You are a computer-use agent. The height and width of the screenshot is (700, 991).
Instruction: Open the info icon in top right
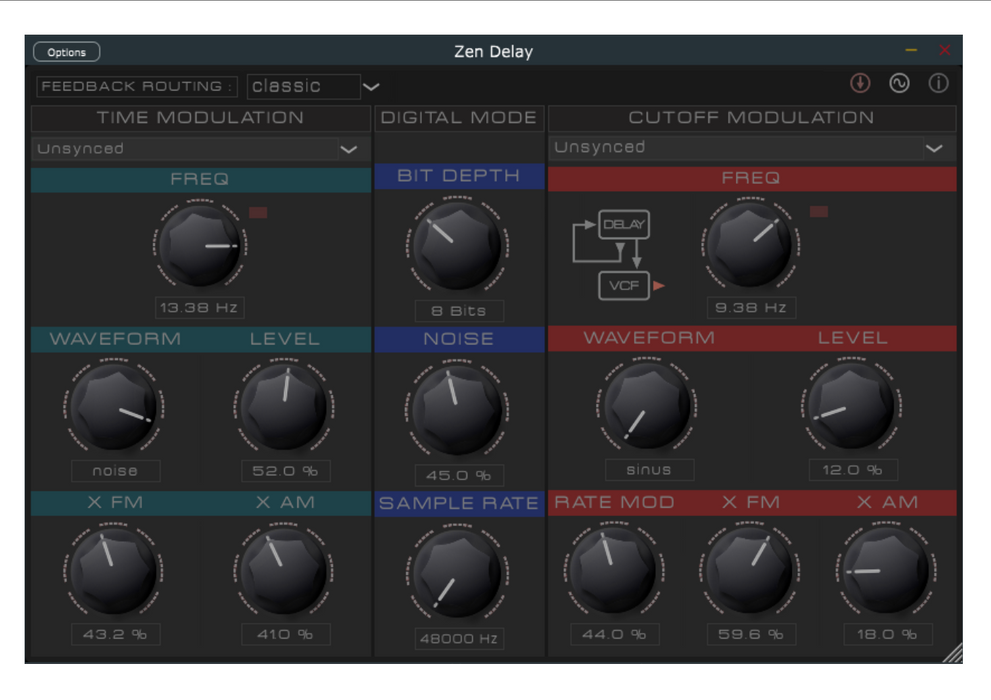[938, 84]
